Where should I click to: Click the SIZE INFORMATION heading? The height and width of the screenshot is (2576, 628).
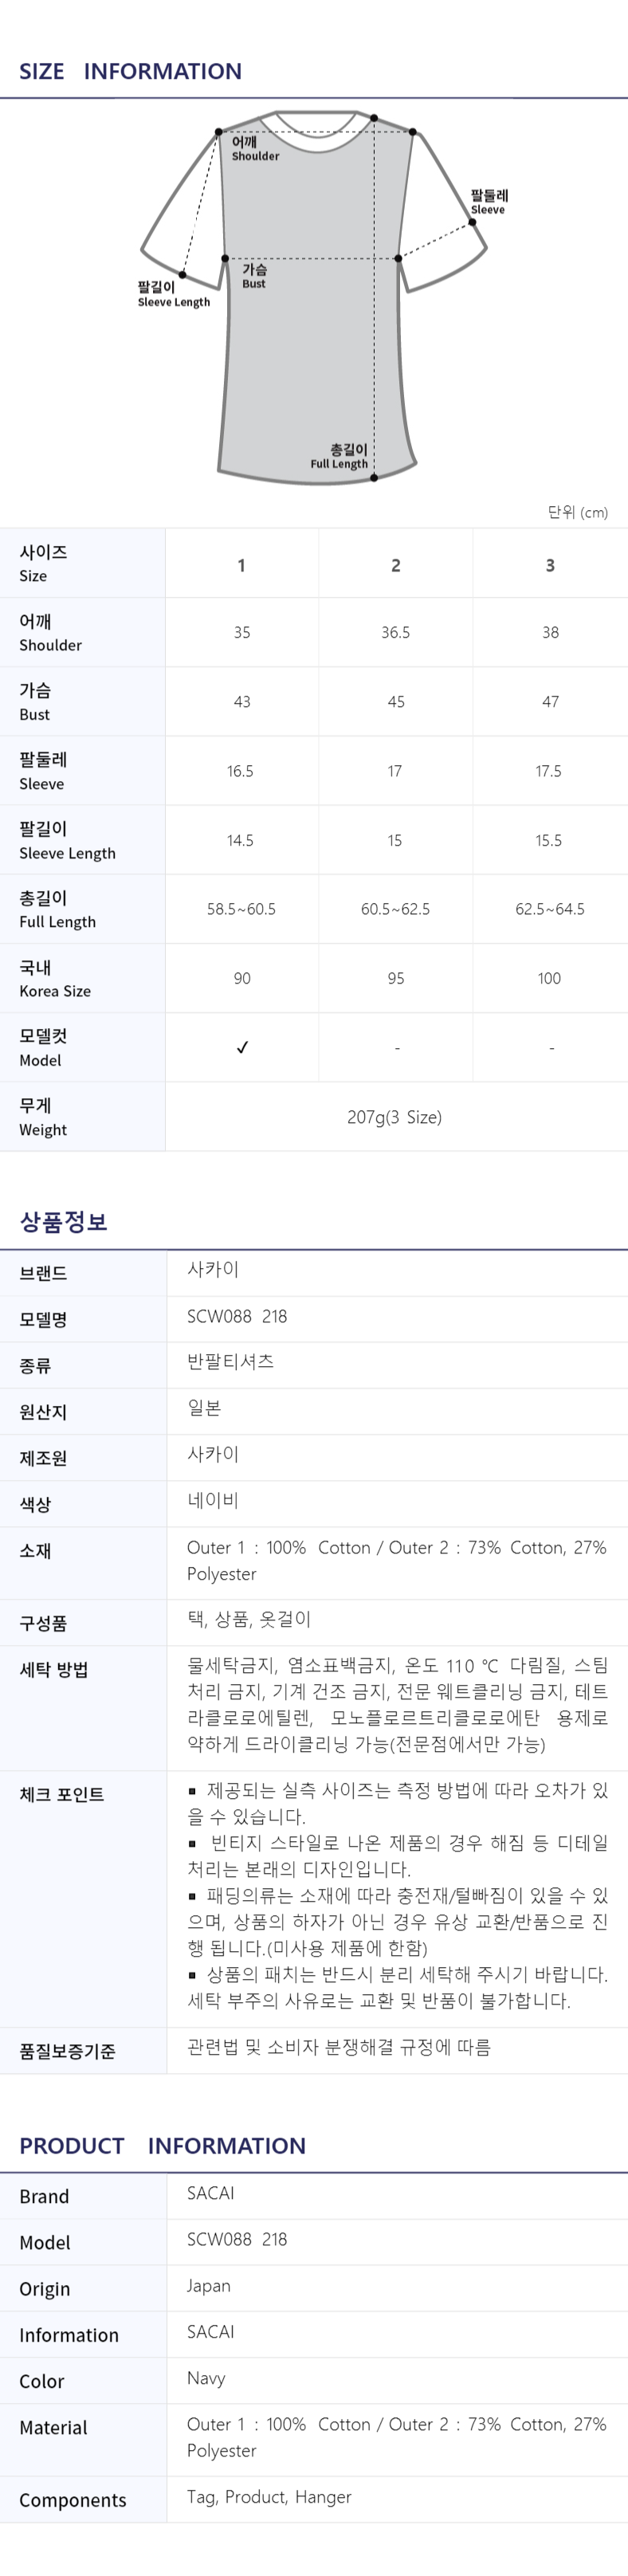tap(130, 71)
